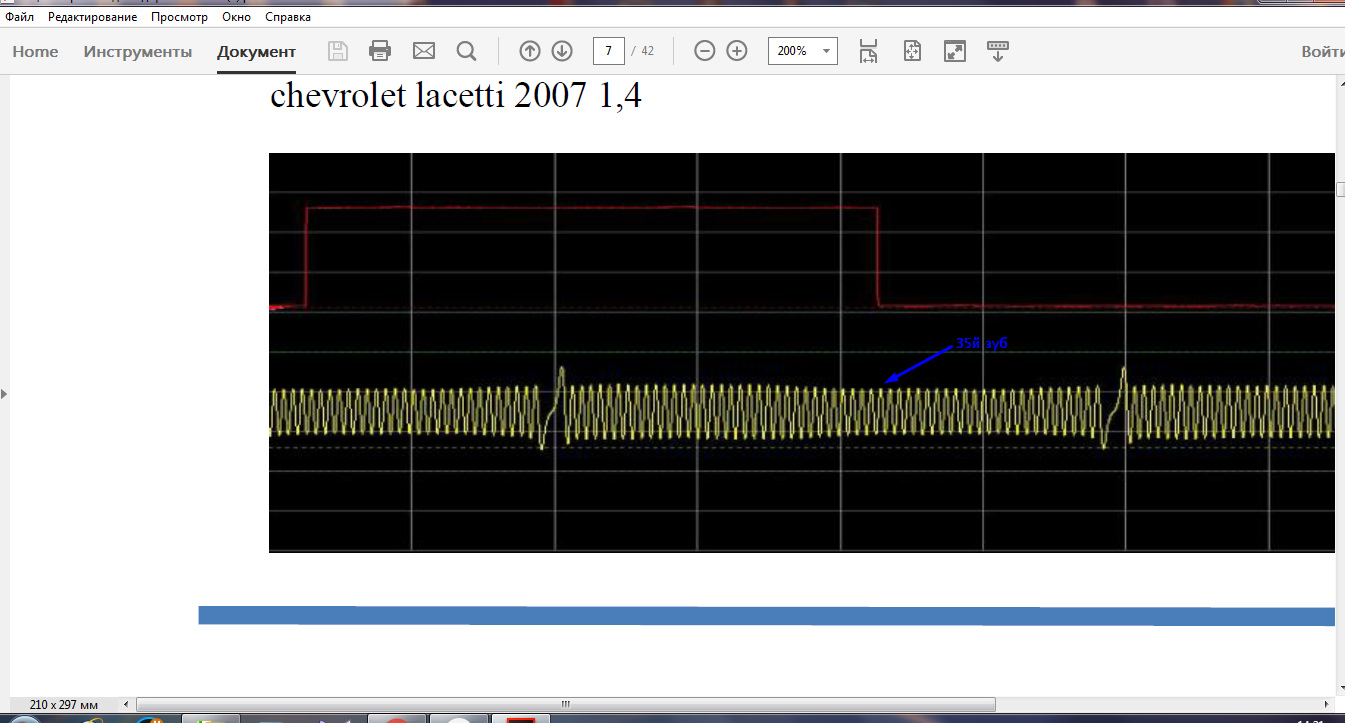This screenshot has height=723, width=1345.
Task: Expand the left navigation pane arrow
Action: coord(4,394)
